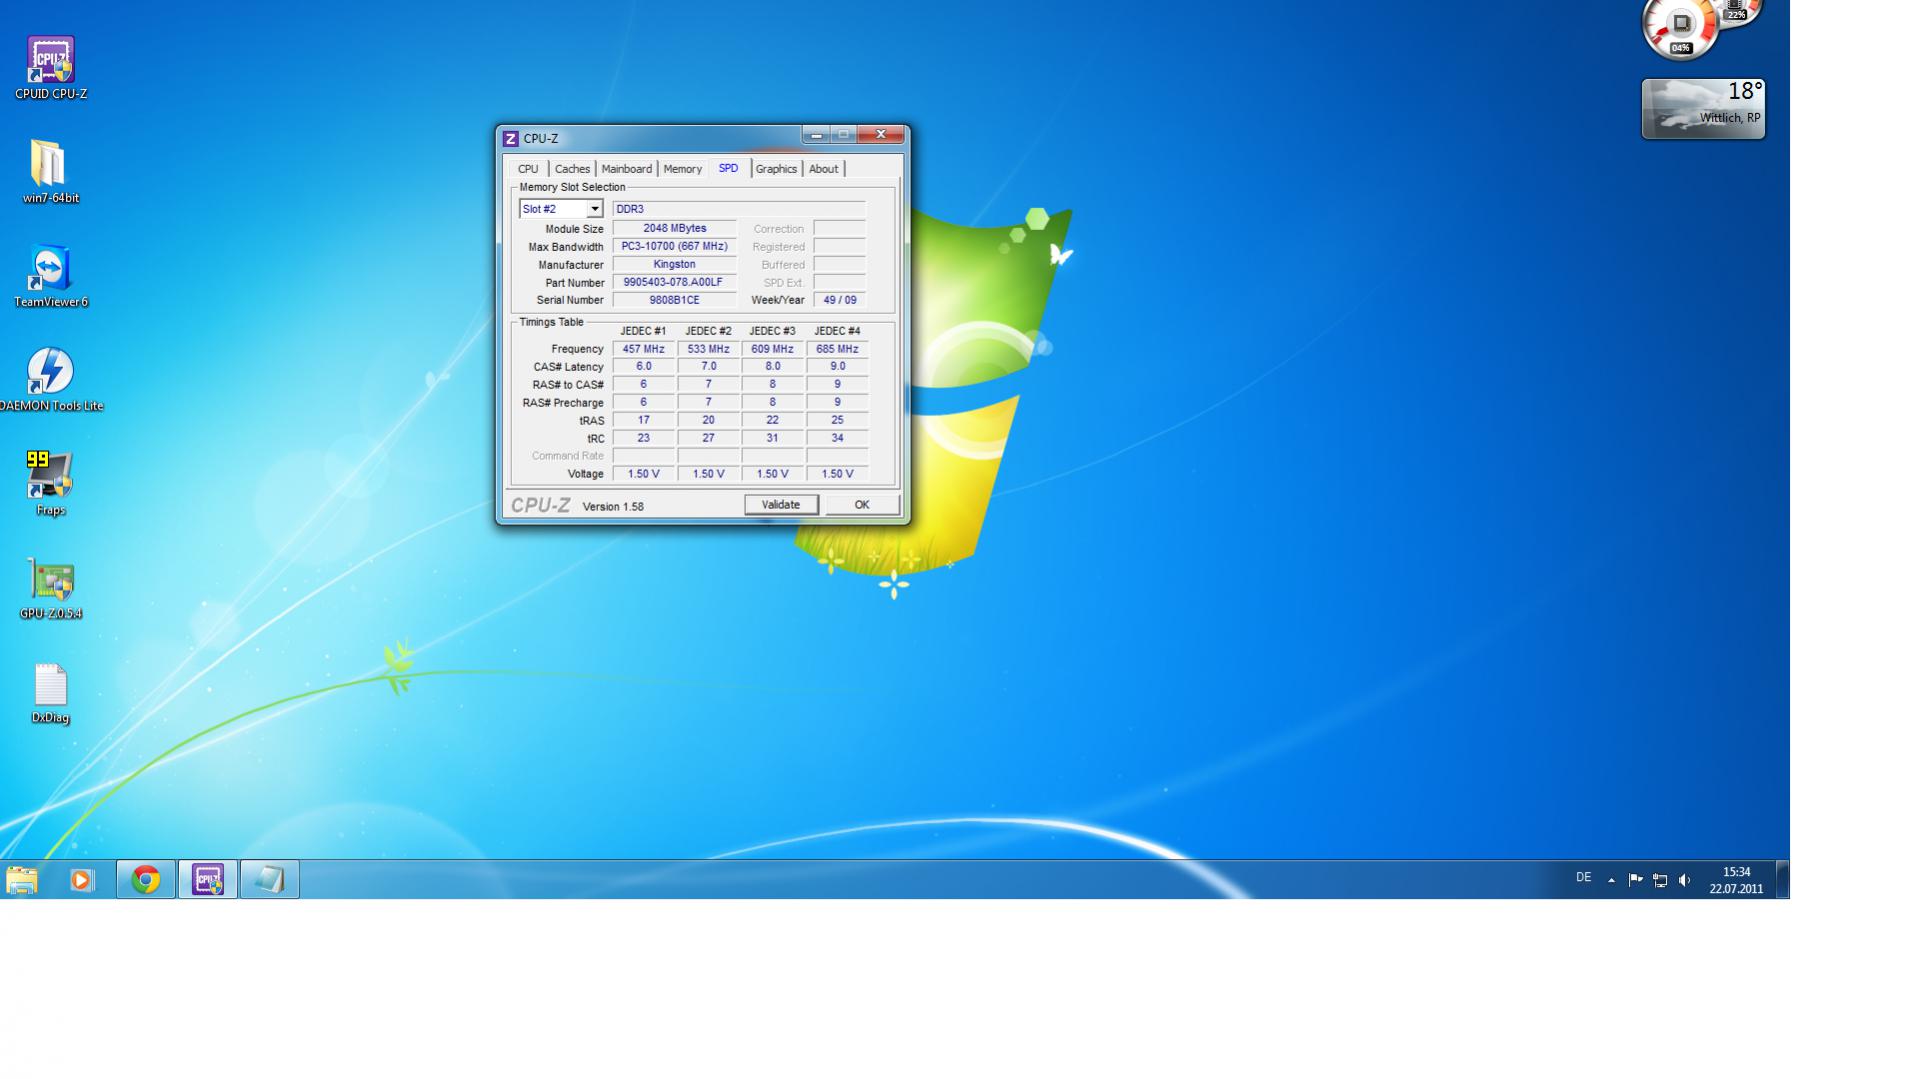Show hidden tray icons arrow

click(x=1611, y=880)
